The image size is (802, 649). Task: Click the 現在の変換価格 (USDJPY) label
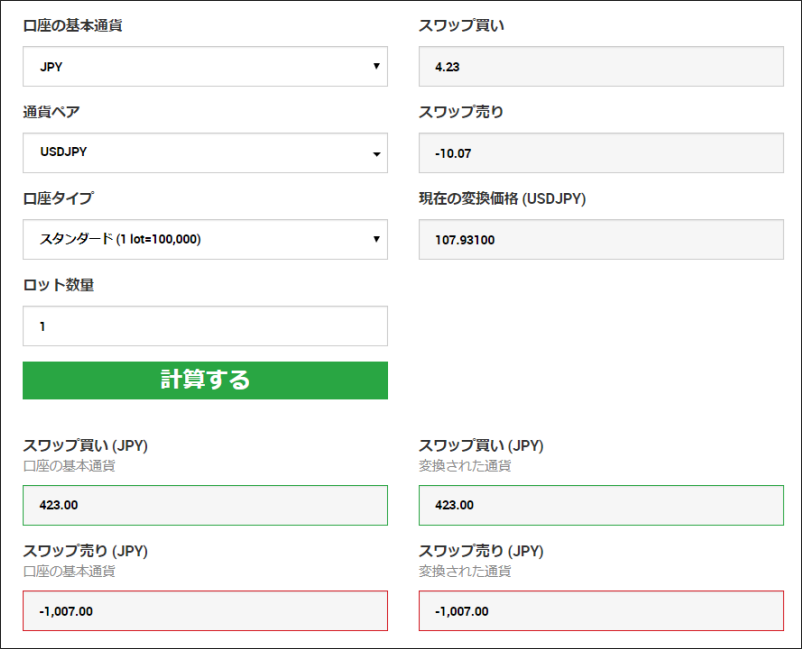pyautogui.click(x=502, y=198)
